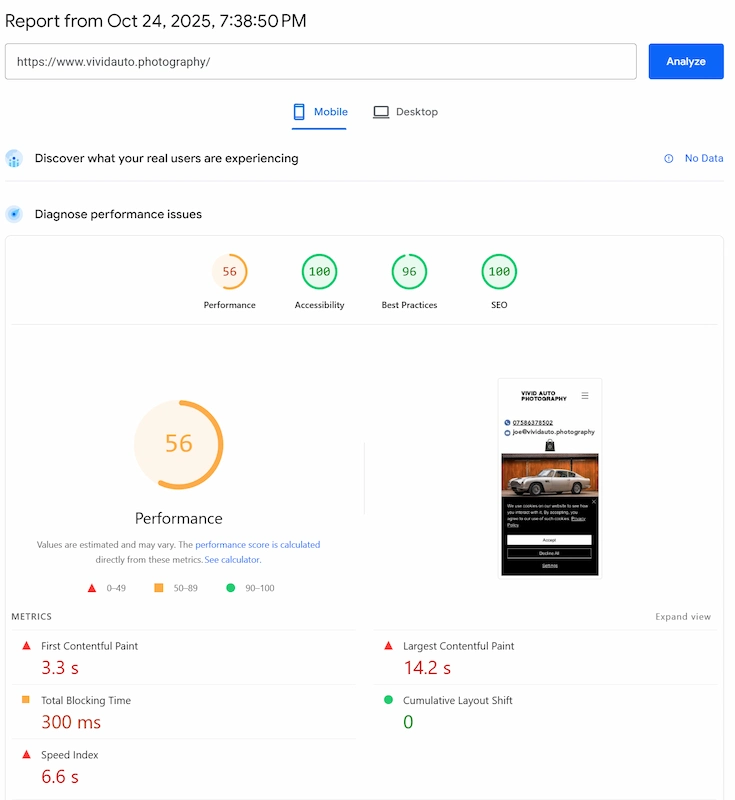
Task: Open the See calculator link
Action: click(233, 560)
